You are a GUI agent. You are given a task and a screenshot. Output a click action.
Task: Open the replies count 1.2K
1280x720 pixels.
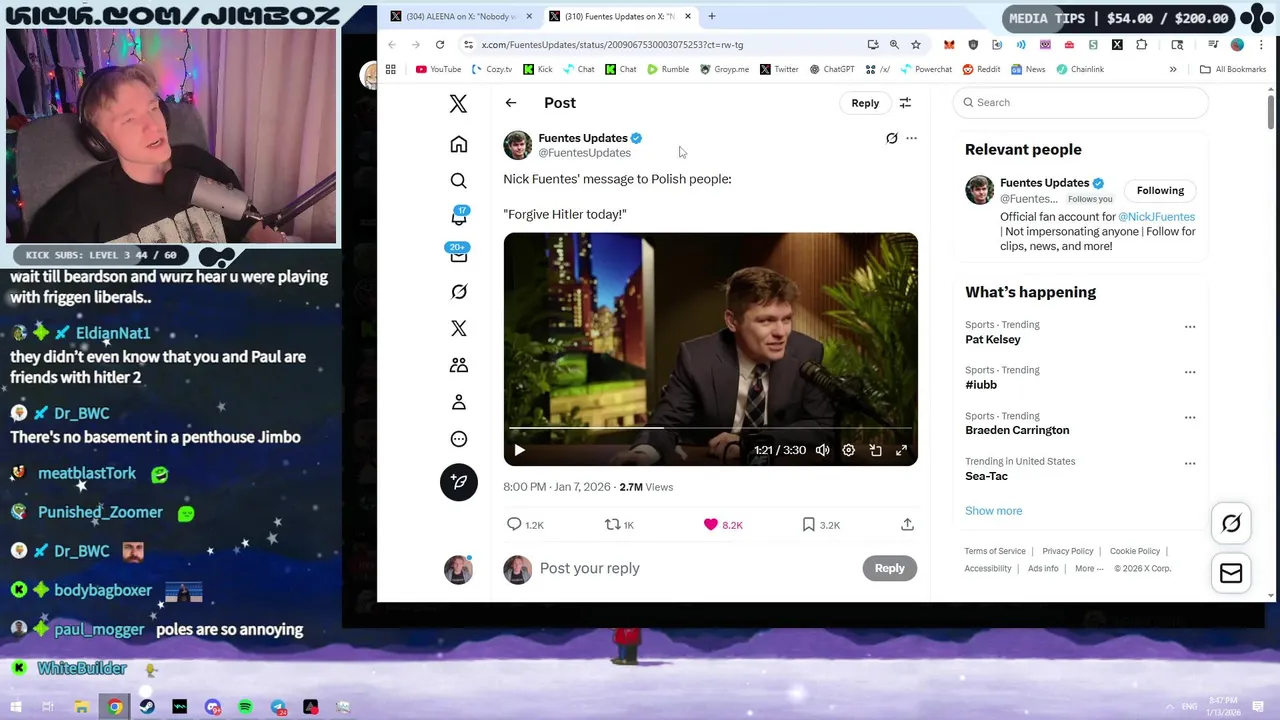click(525, 525)
